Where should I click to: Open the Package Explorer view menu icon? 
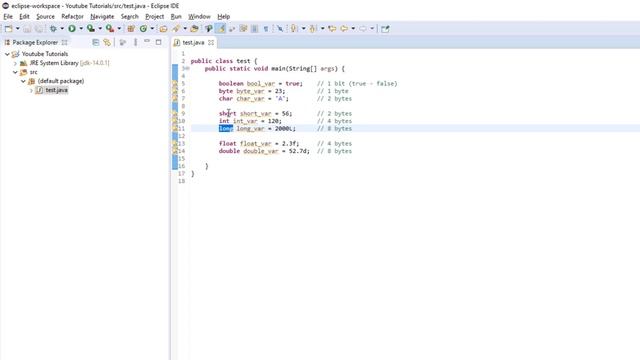(x=136, y=42)
